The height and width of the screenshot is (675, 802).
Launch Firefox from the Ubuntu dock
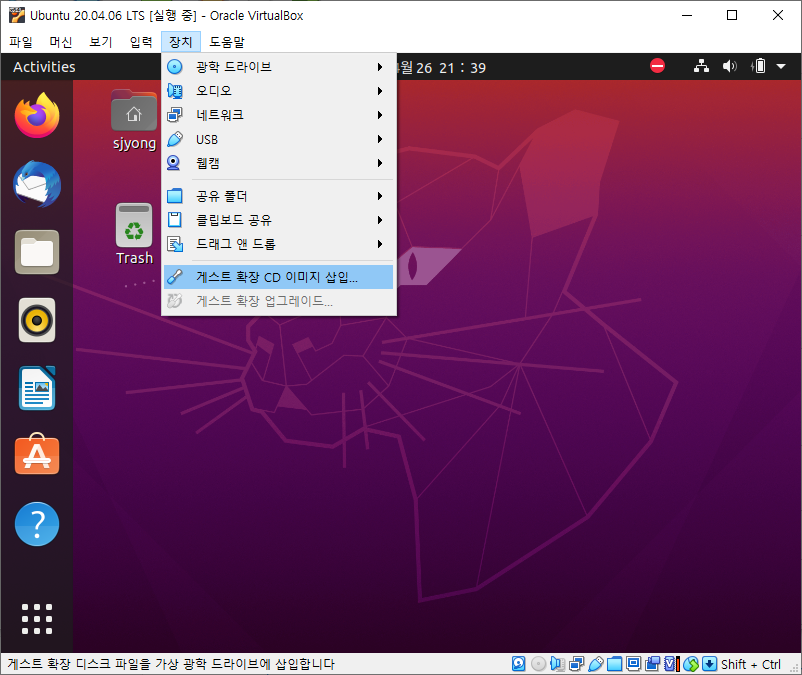tap(37, 115)
